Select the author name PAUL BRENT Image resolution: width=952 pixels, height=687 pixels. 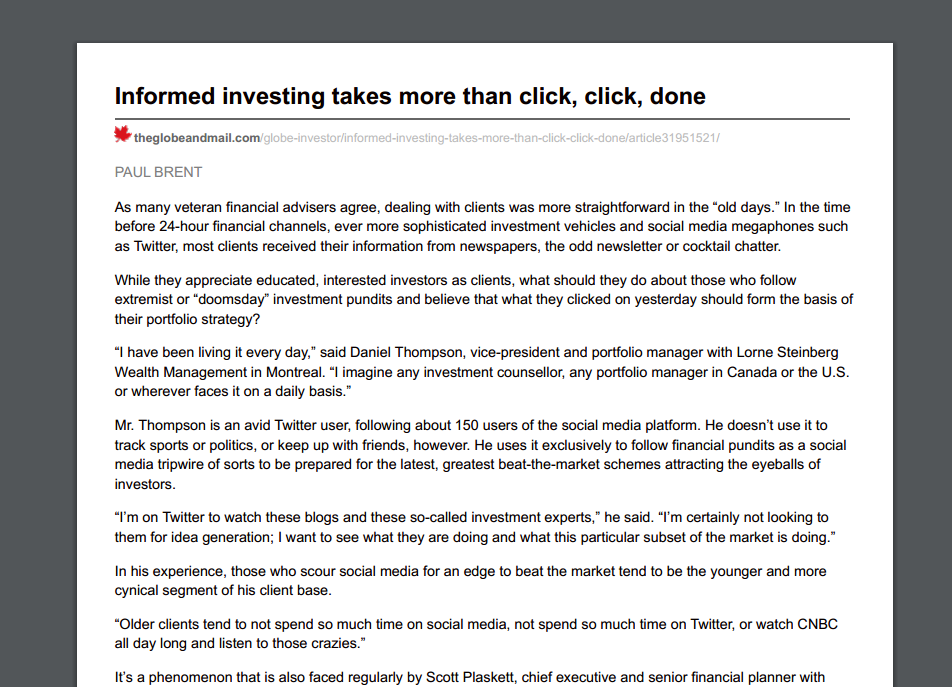[158, 172]
